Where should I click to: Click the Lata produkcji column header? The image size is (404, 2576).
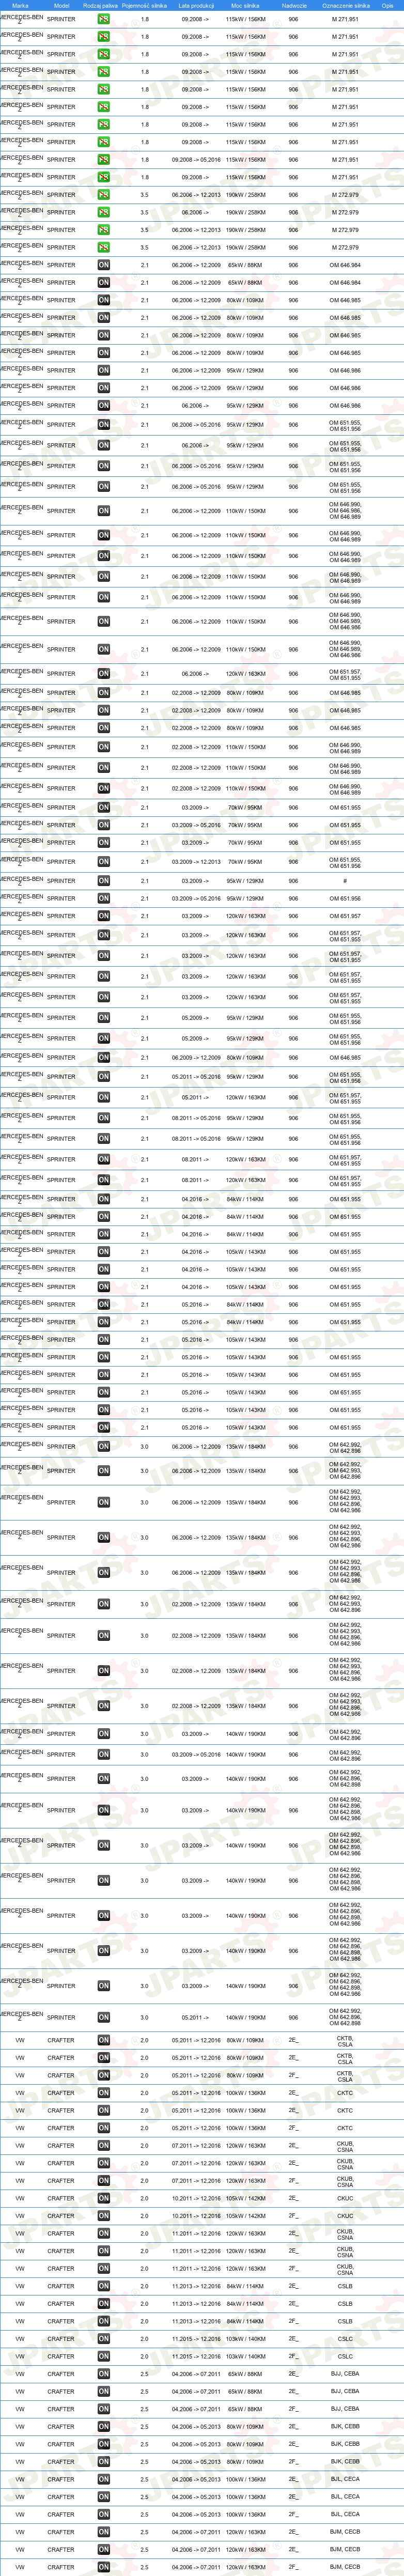(x=197, y=5)
